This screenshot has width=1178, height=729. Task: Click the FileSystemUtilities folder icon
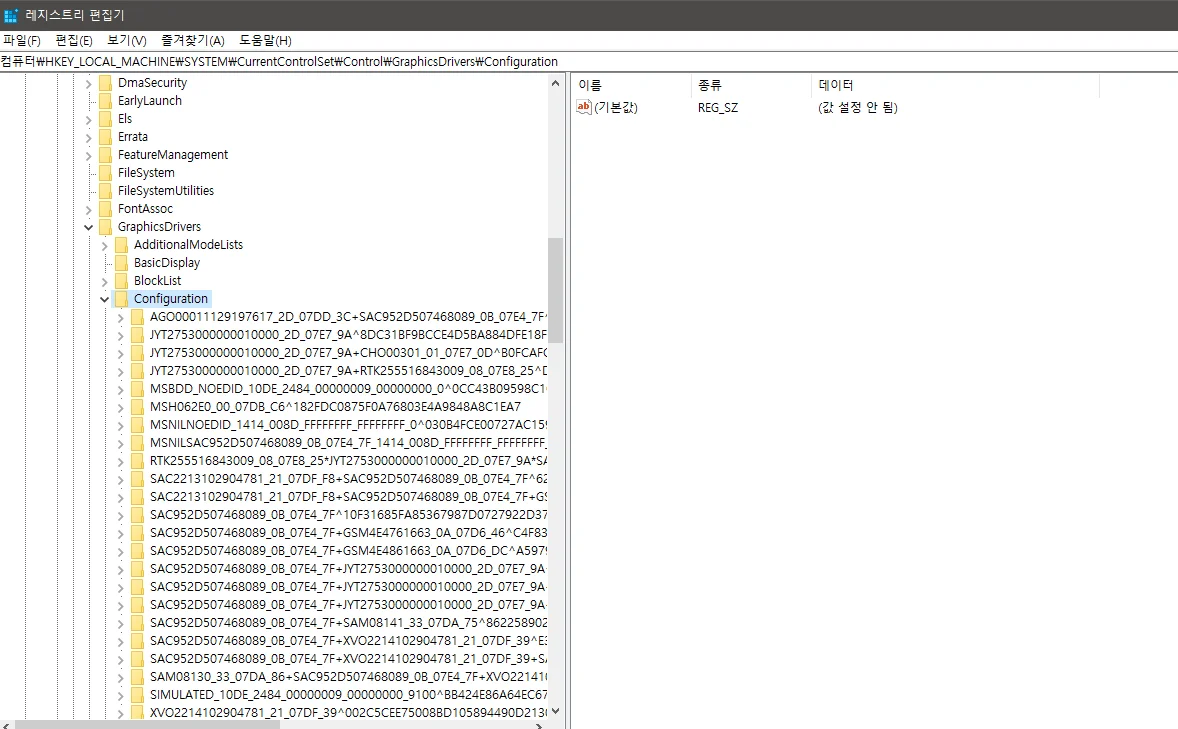[105, 191]
